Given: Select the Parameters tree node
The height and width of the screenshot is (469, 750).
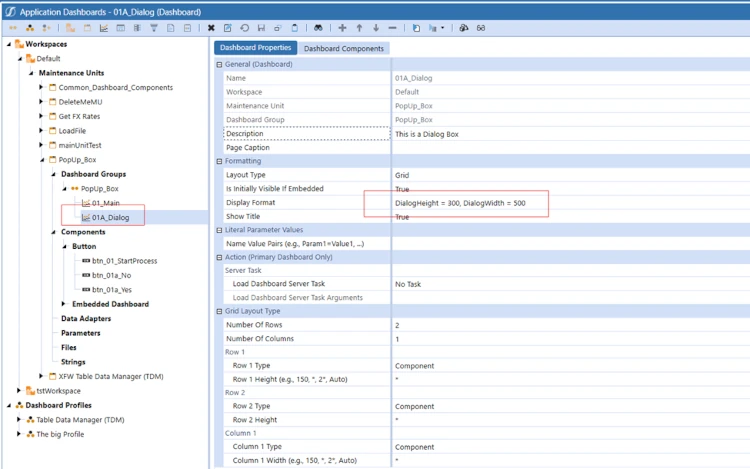Looking at the screenshot, I should coord(81,333).
